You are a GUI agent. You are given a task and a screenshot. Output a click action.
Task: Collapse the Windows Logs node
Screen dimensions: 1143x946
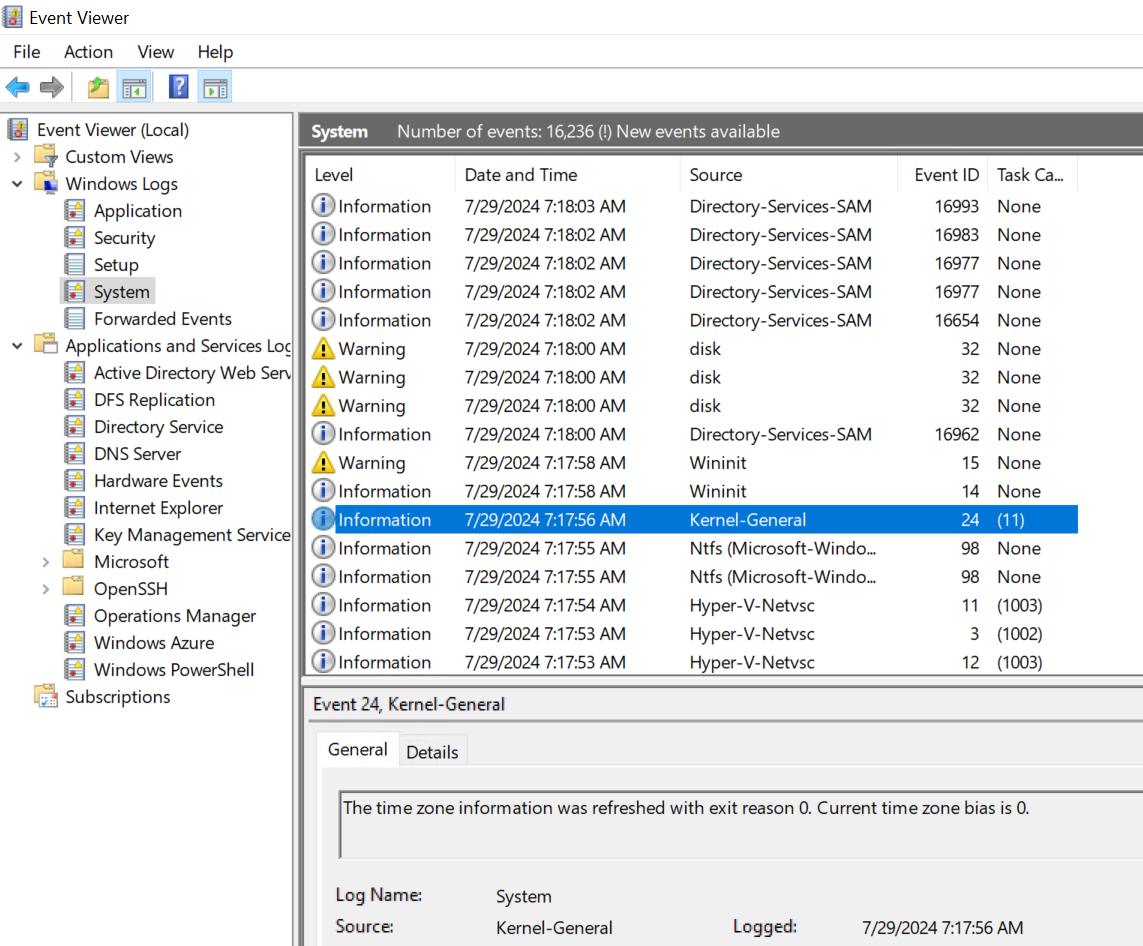pyautogui.click(x=17, y=184)
